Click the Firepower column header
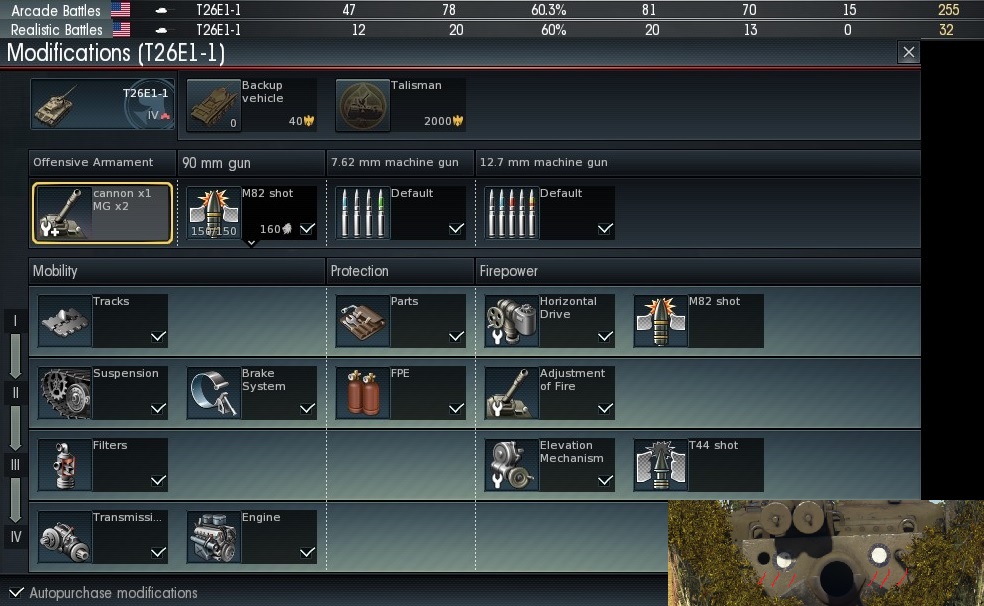The height and width of the screenshot is (606, 984). click(698, 271)
